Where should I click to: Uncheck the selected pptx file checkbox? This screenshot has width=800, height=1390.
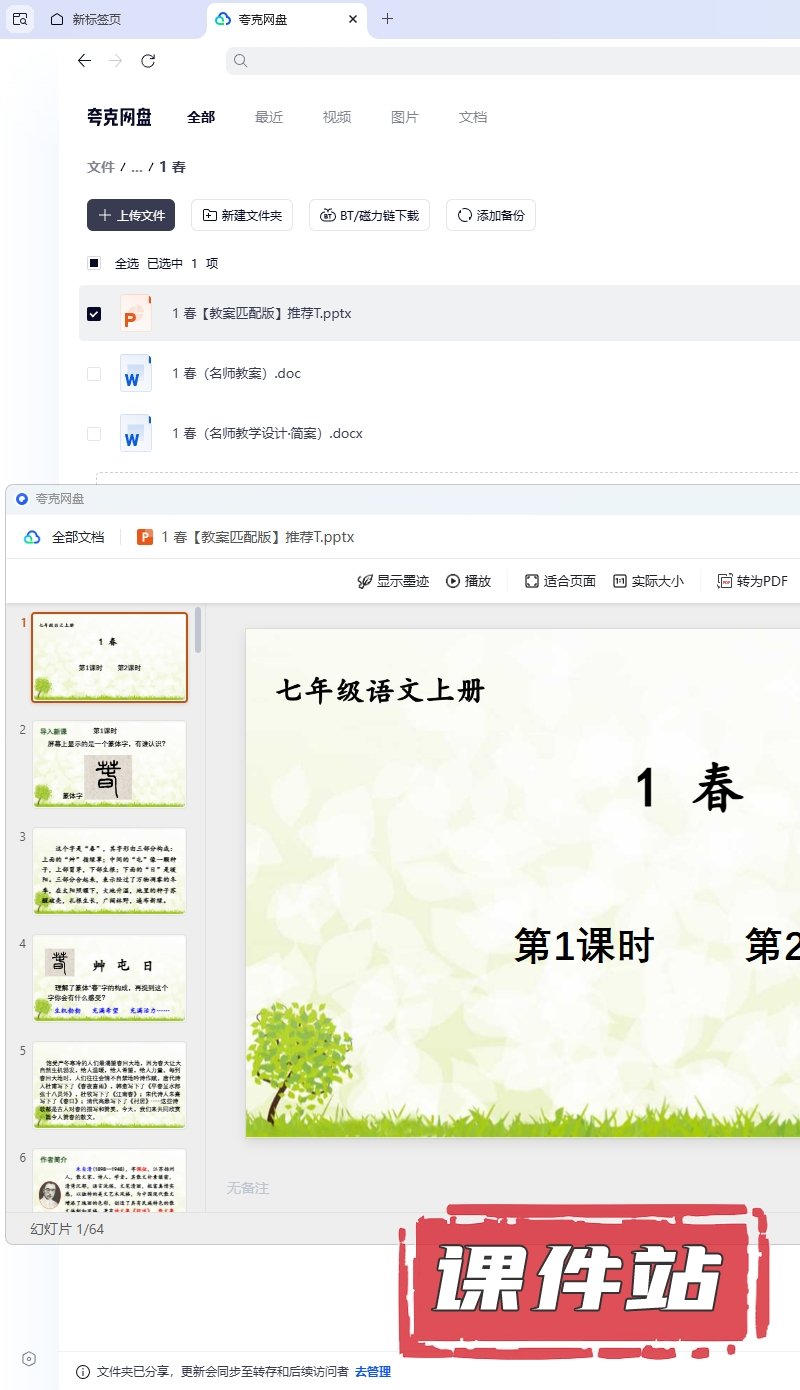coord(94,314)
